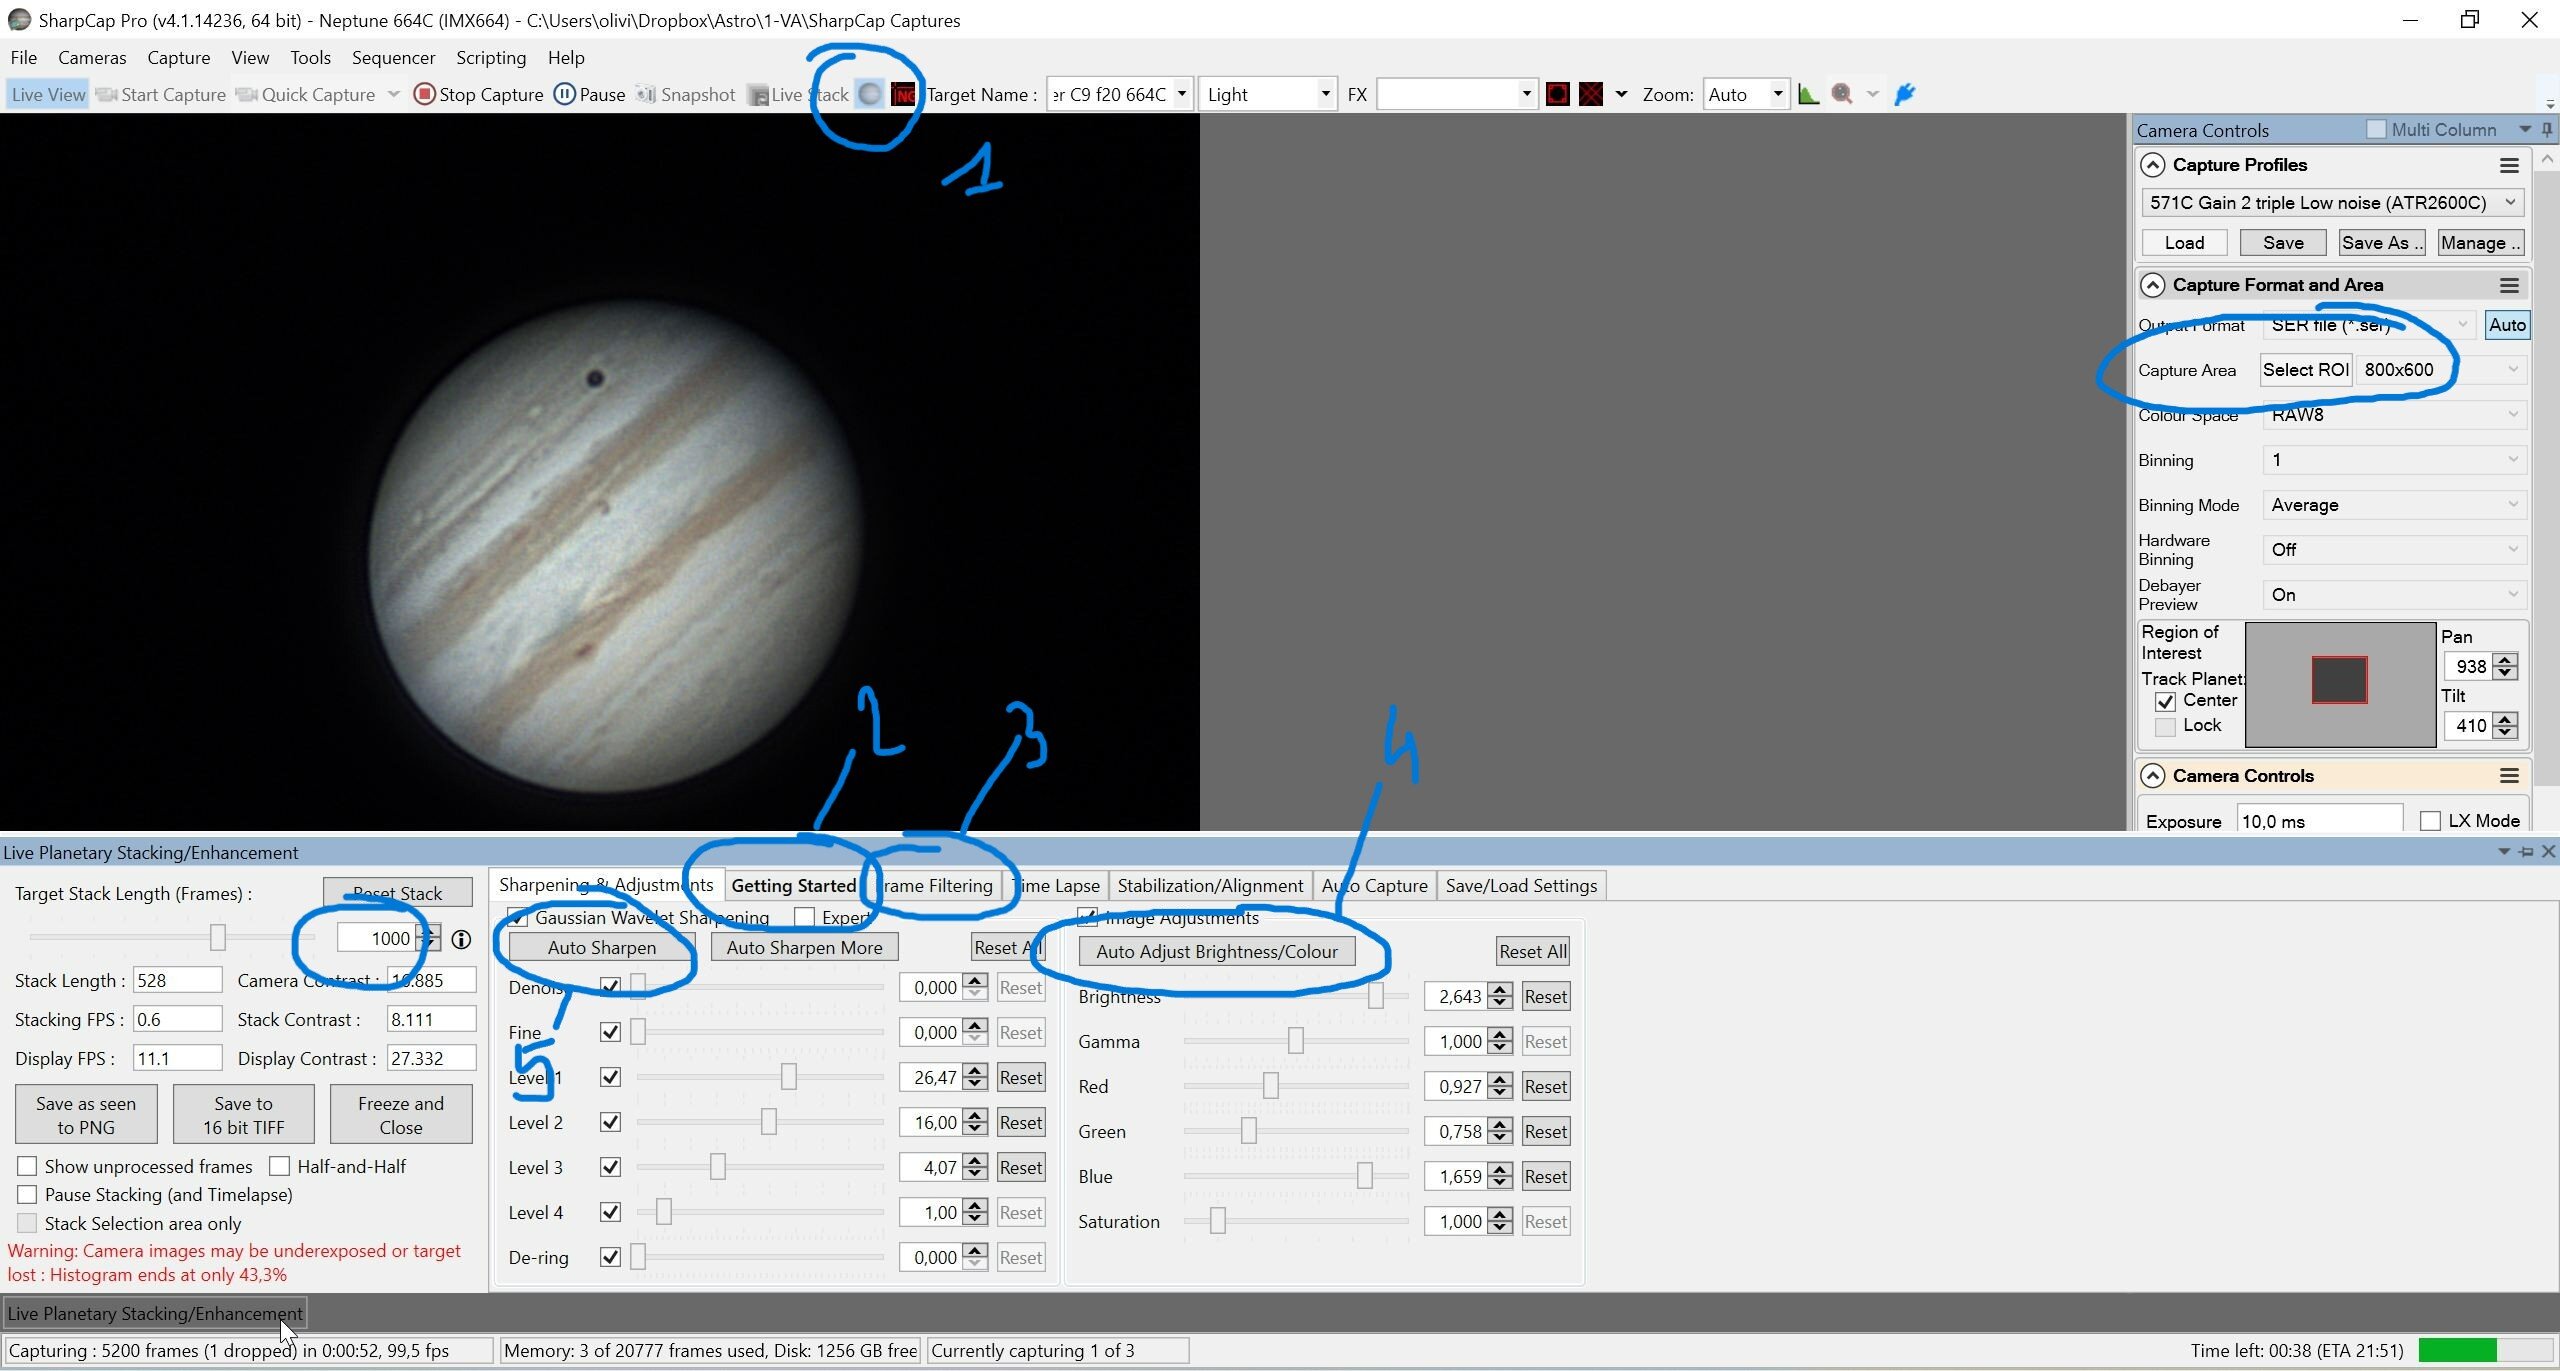Click the Saturation slider handle

pos(1217,1221)
